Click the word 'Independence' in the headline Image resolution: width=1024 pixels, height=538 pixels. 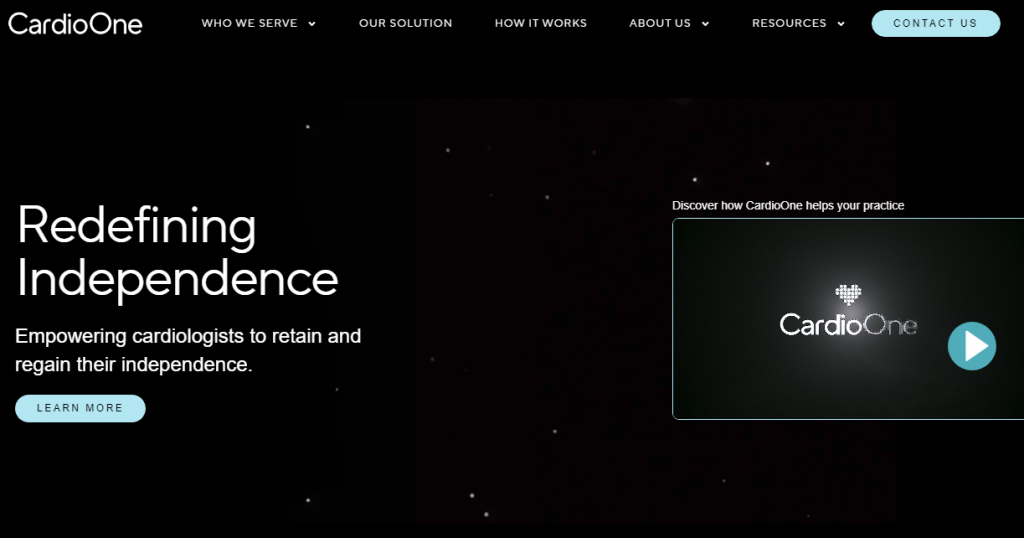178,278
